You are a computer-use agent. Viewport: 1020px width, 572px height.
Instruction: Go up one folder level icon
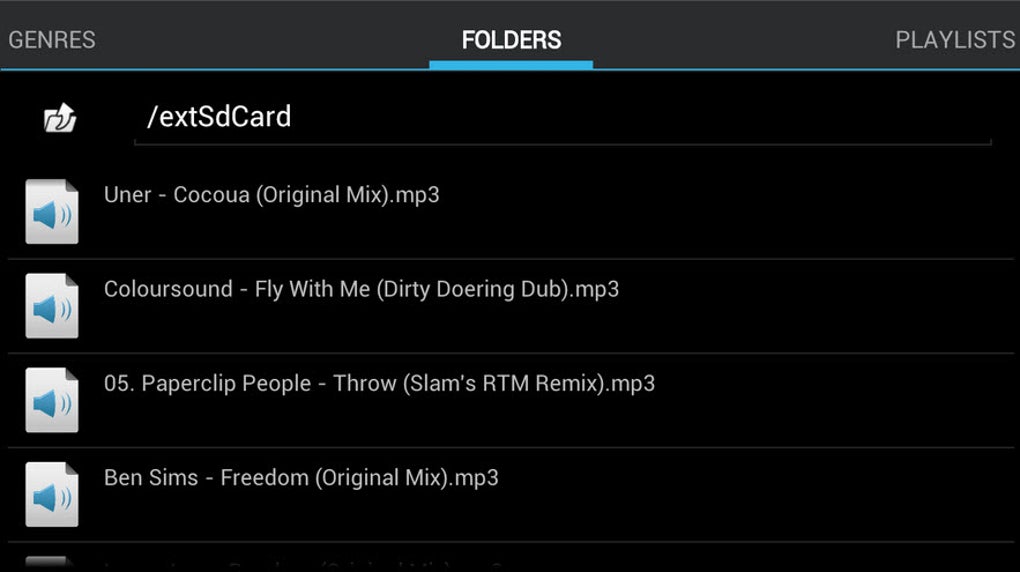[x=60, y=118]
